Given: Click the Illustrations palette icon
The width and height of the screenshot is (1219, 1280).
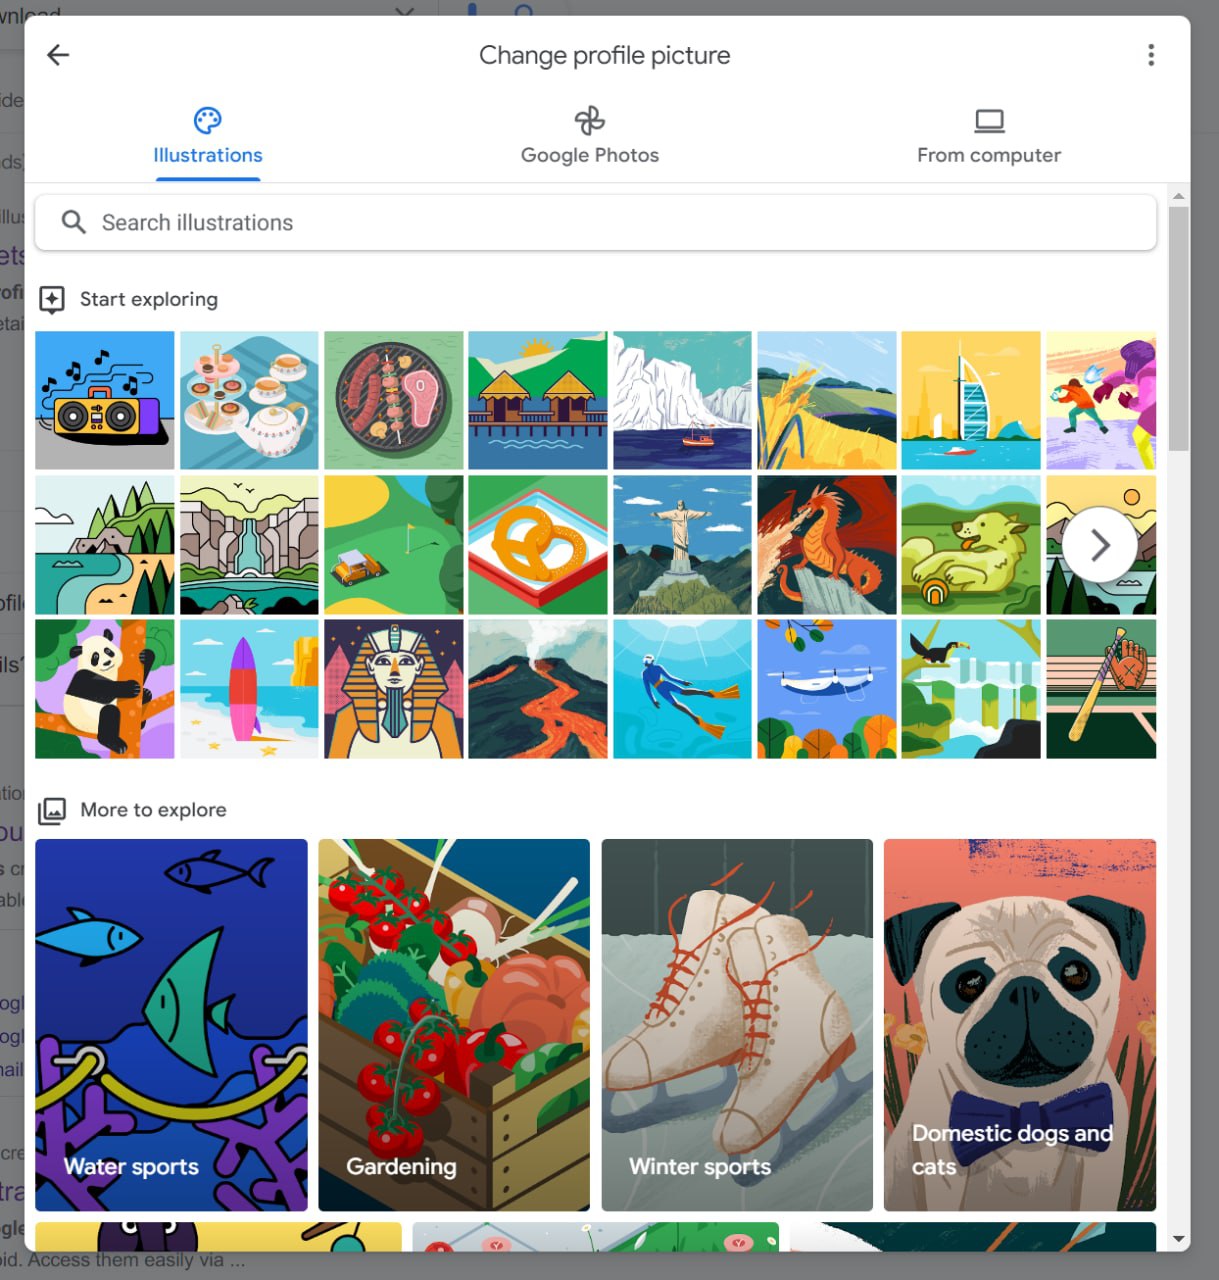Looking at the screenshot, I should coord(207,121).
